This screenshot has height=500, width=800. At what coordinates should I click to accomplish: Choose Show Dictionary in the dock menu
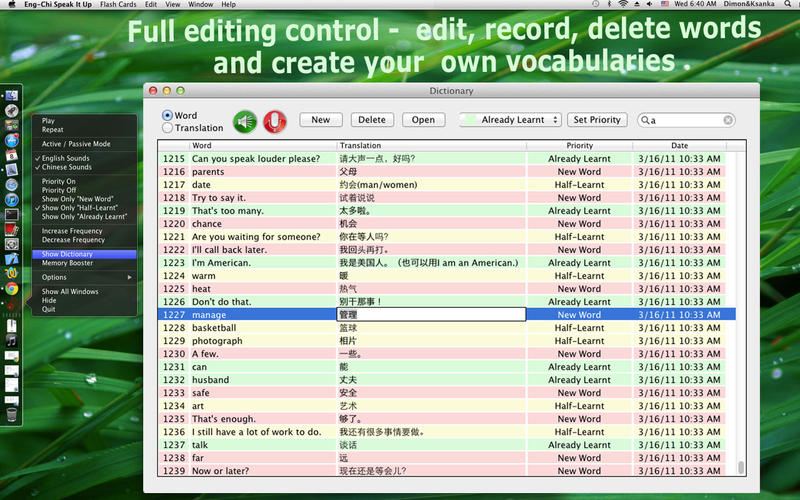click(84, 254)
